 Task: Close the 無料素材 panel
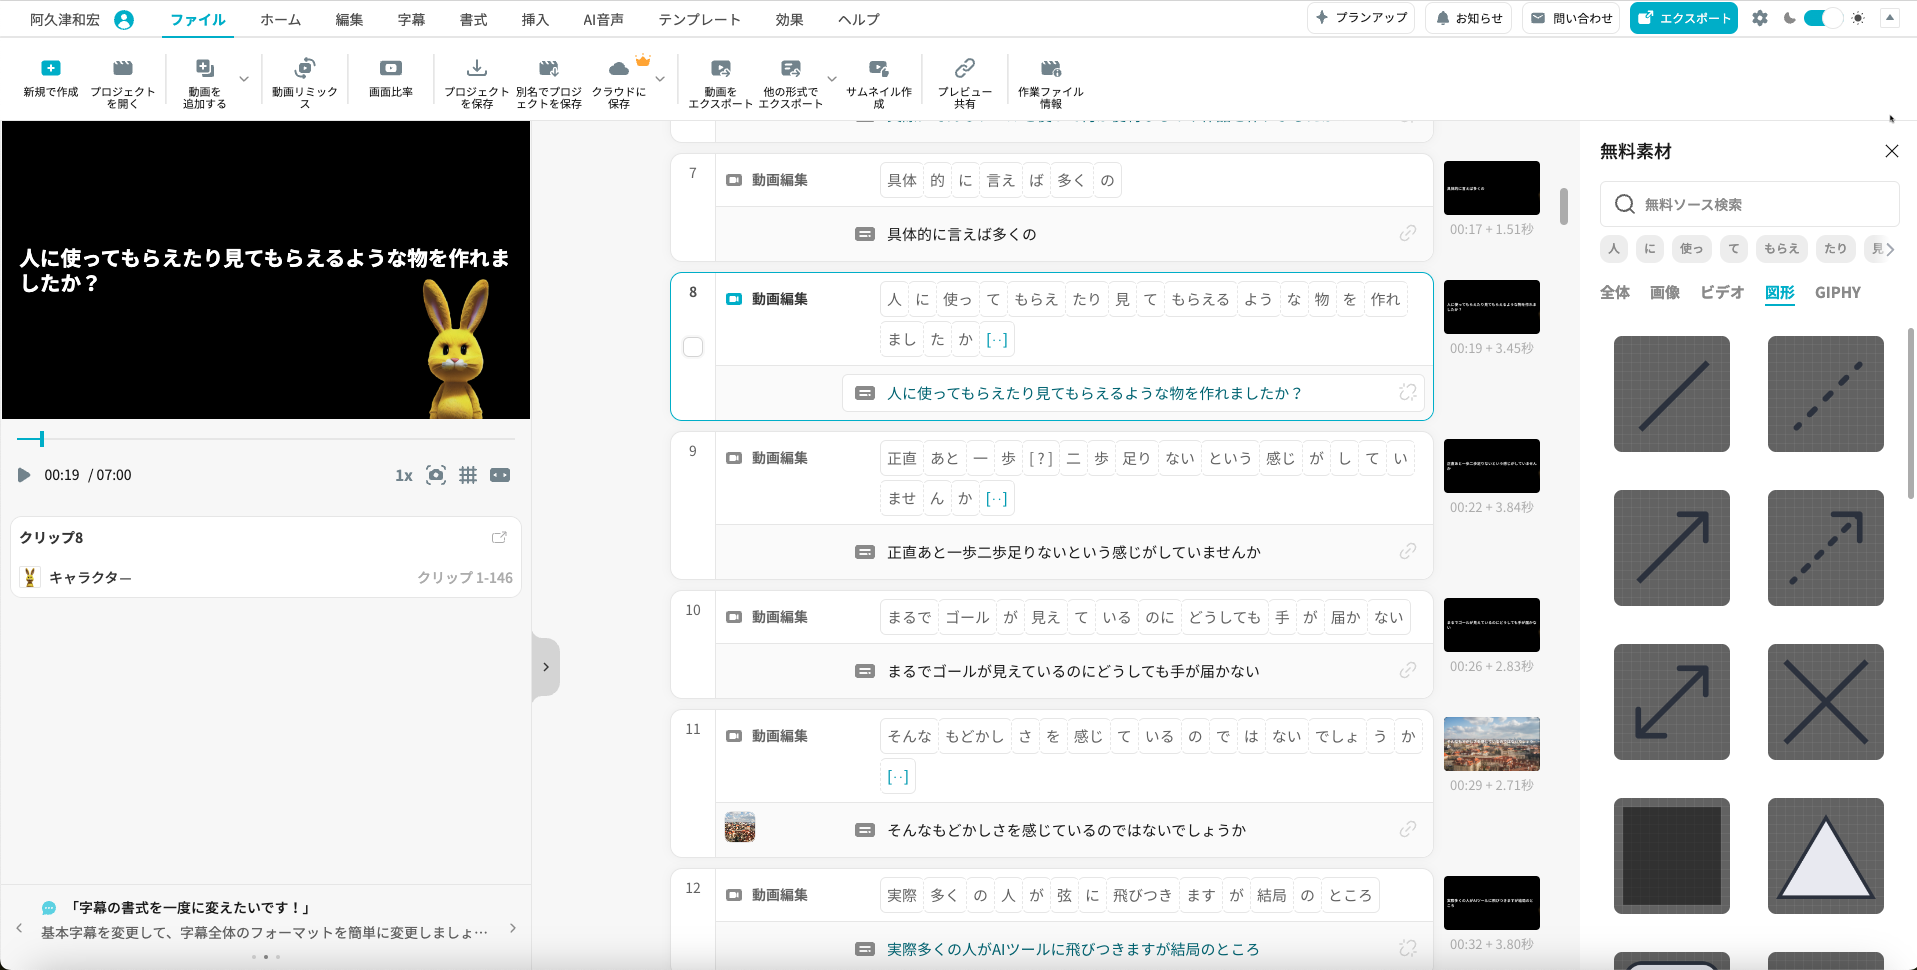click(1892, 151)
